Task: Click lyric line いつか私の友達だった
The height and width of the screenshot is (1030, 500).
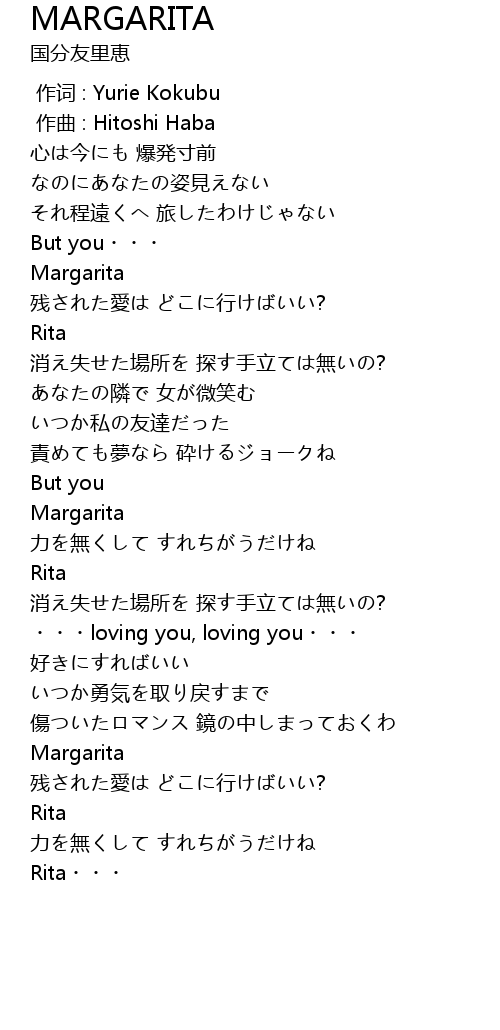Action: [x=130, y=422]
